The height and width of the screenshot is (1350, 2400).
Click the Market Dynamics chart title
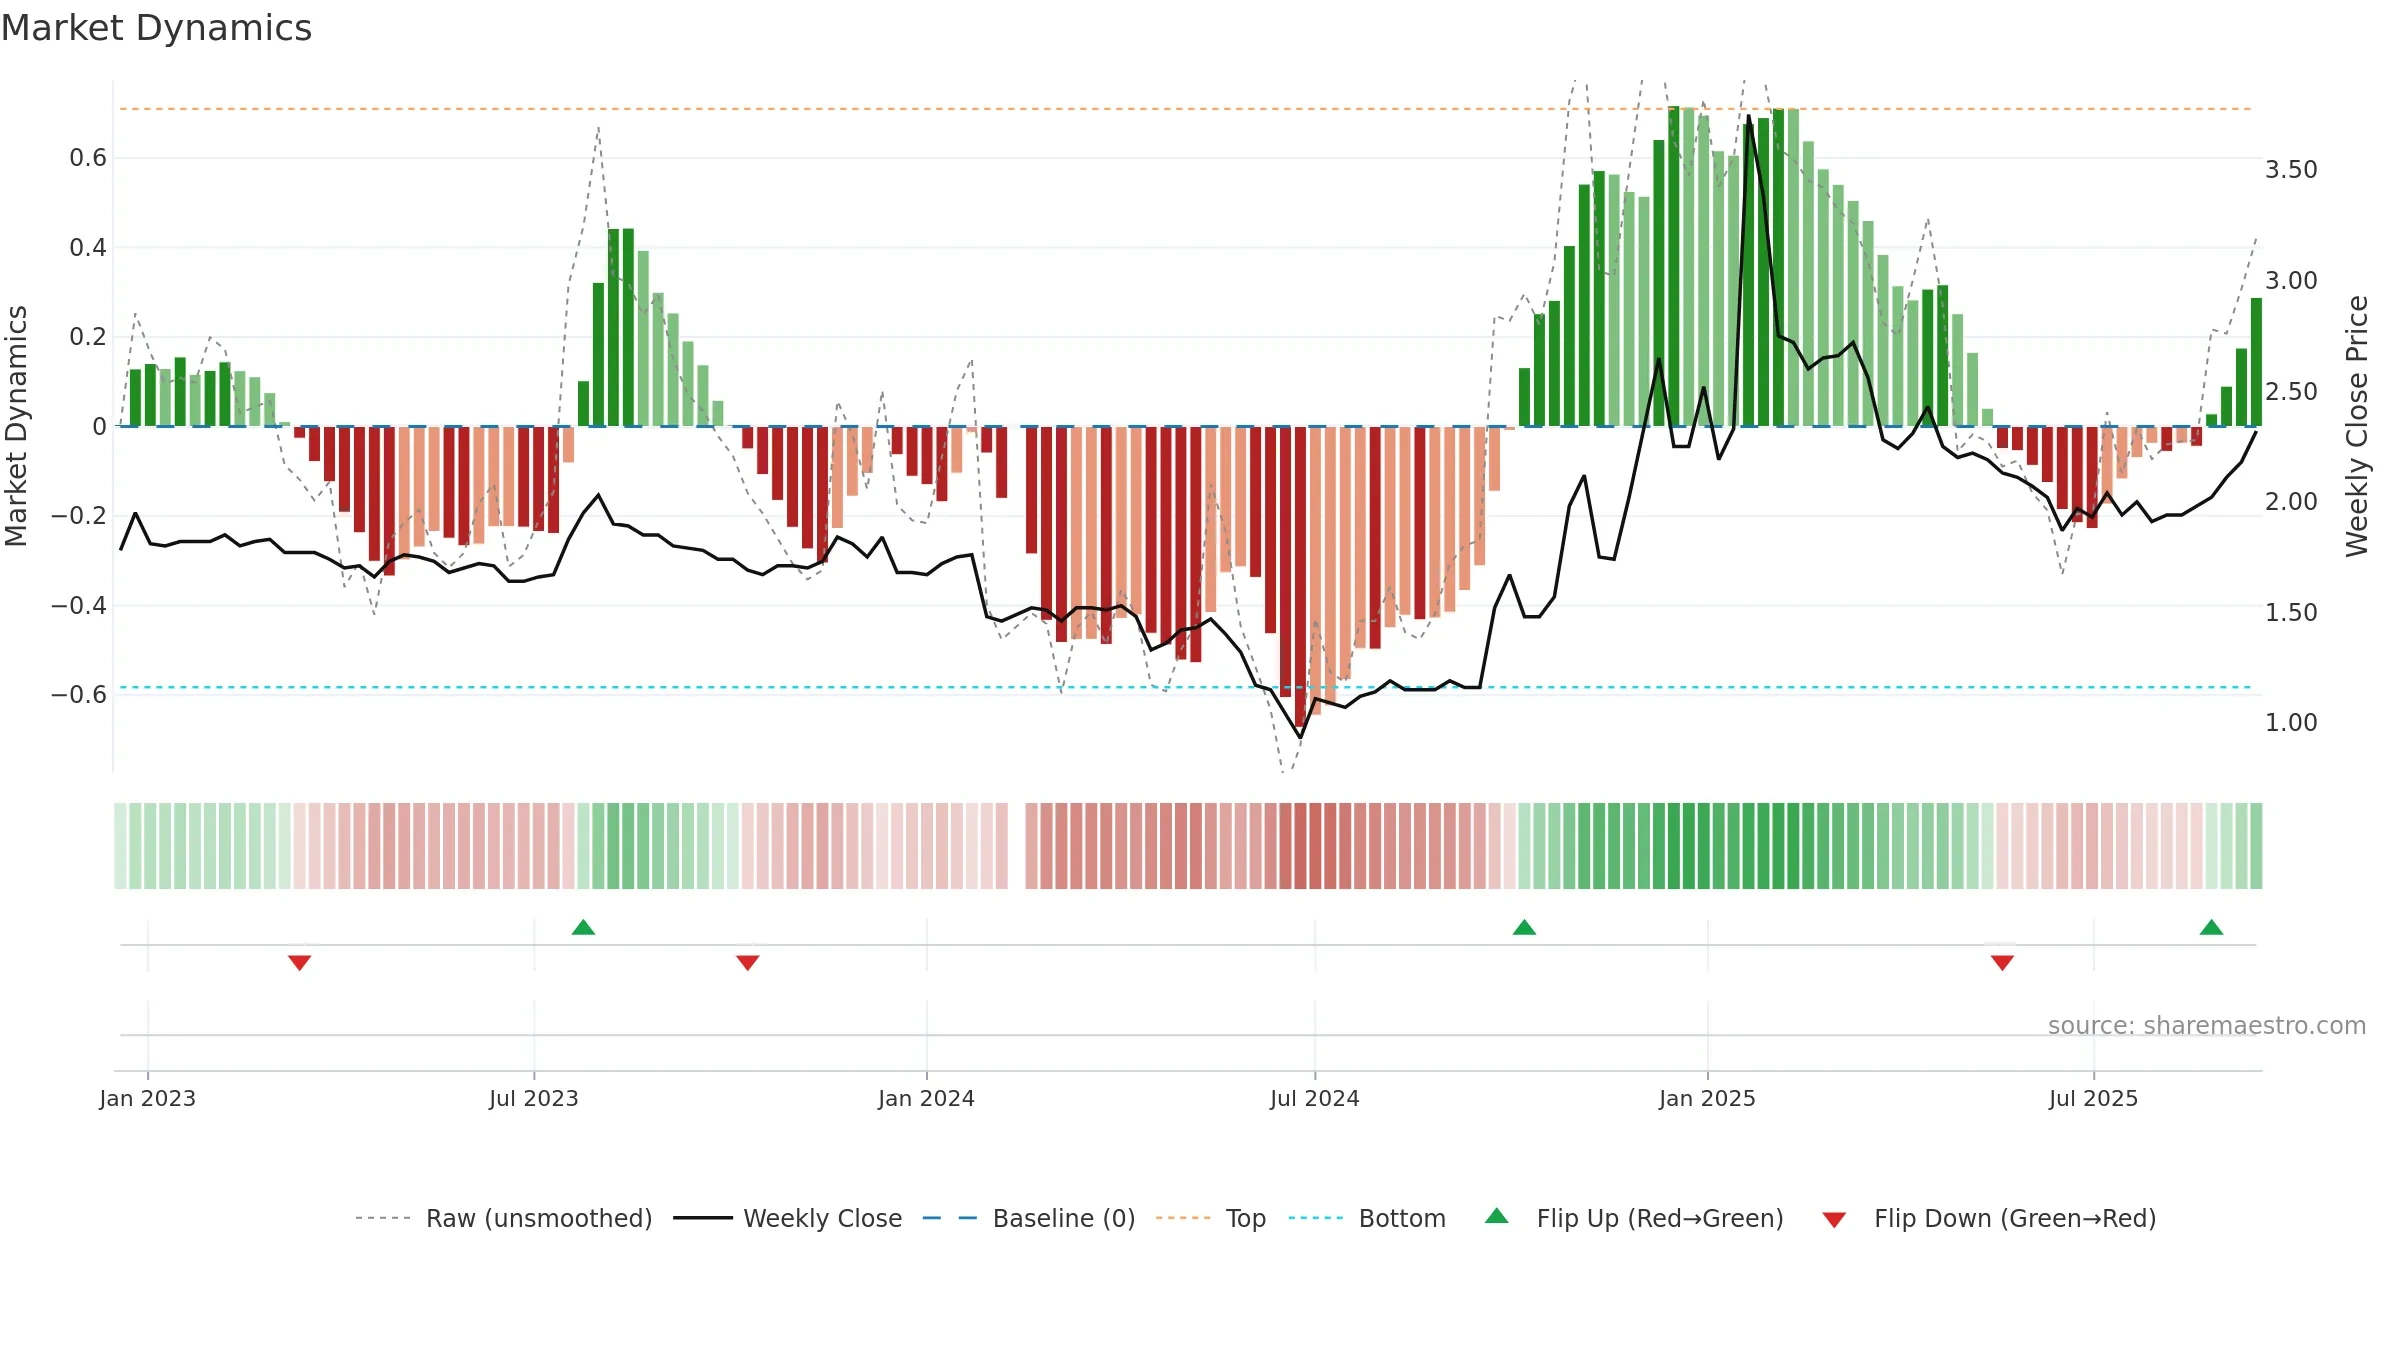click(x=156, y=28)
